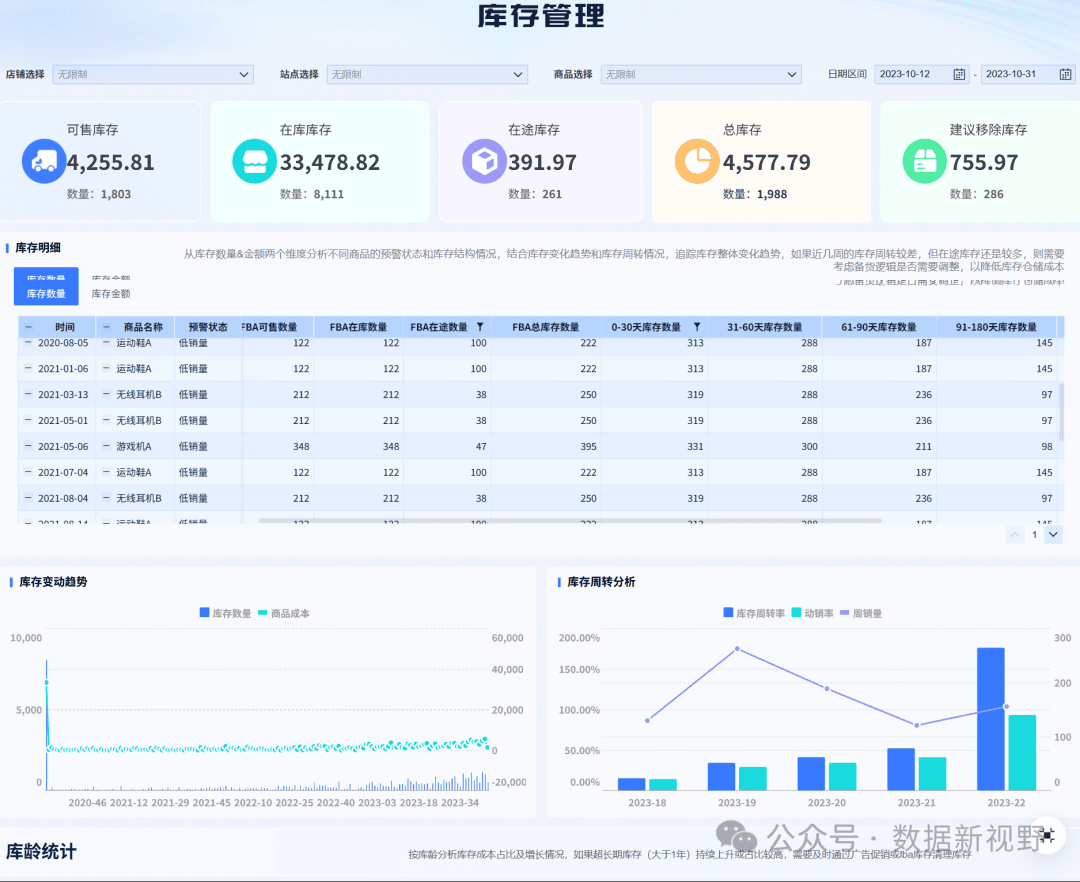
Task: Open the 商品选择 dropdown
Action: 701,74
